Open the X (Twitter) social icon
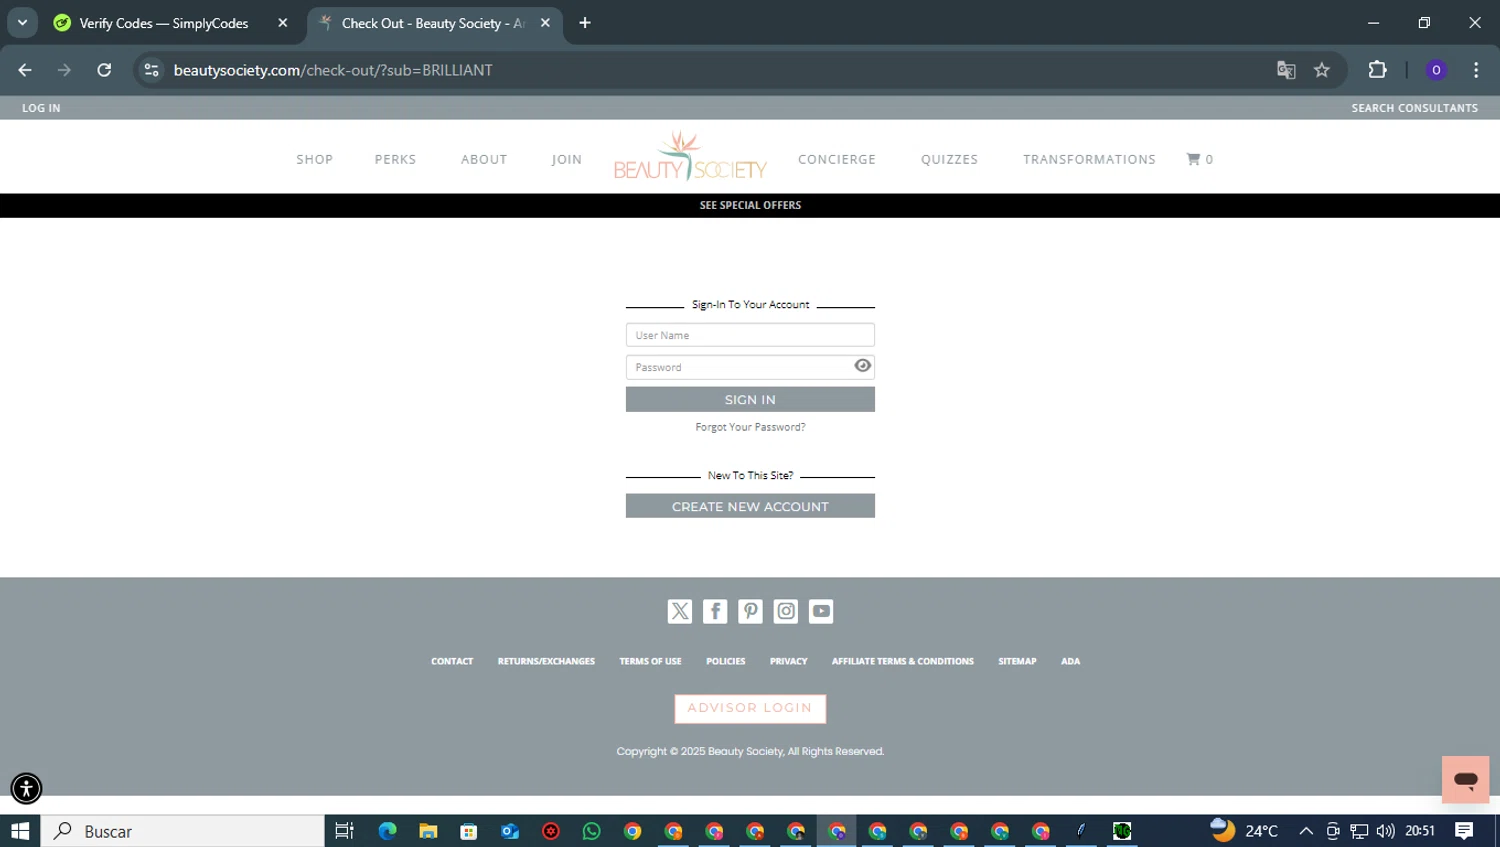 (679, 611)
